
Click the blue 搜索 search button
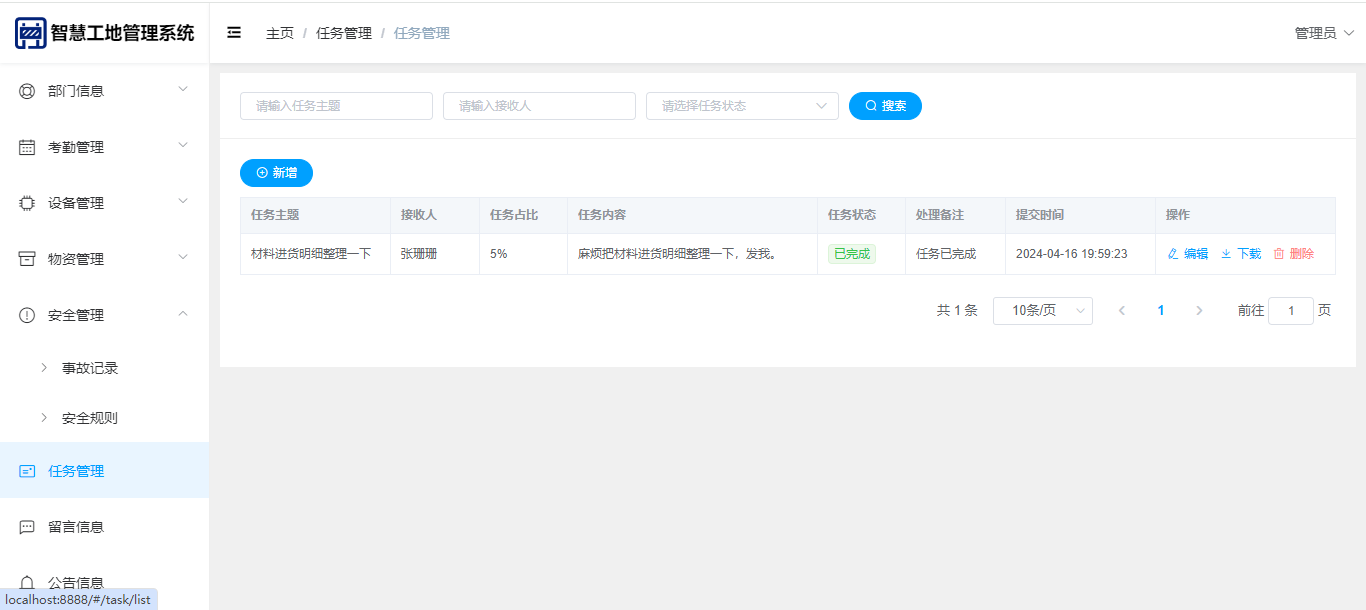click(885, 106)
